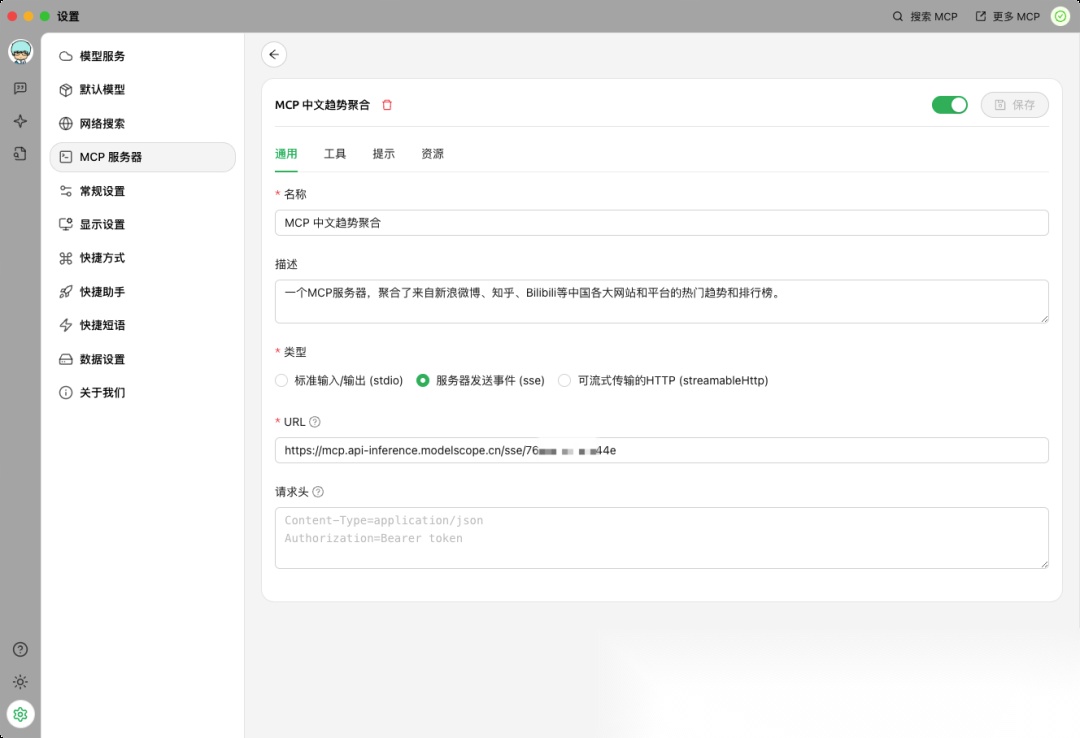
Task: Open 默认模型 settings menu item
Action: pos(143,90)
